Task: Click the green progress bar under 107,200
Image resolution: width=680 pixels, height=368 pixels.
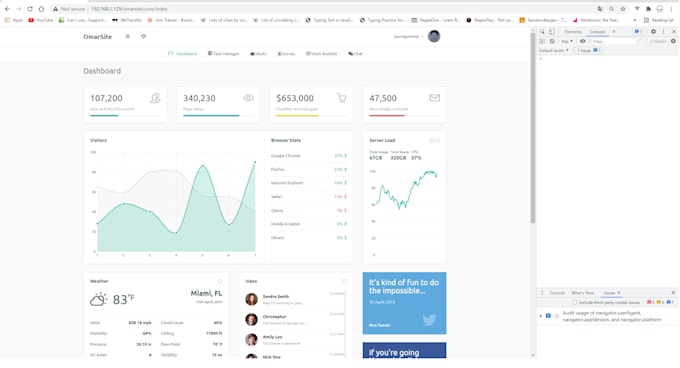Action: (x=104, y=116)
